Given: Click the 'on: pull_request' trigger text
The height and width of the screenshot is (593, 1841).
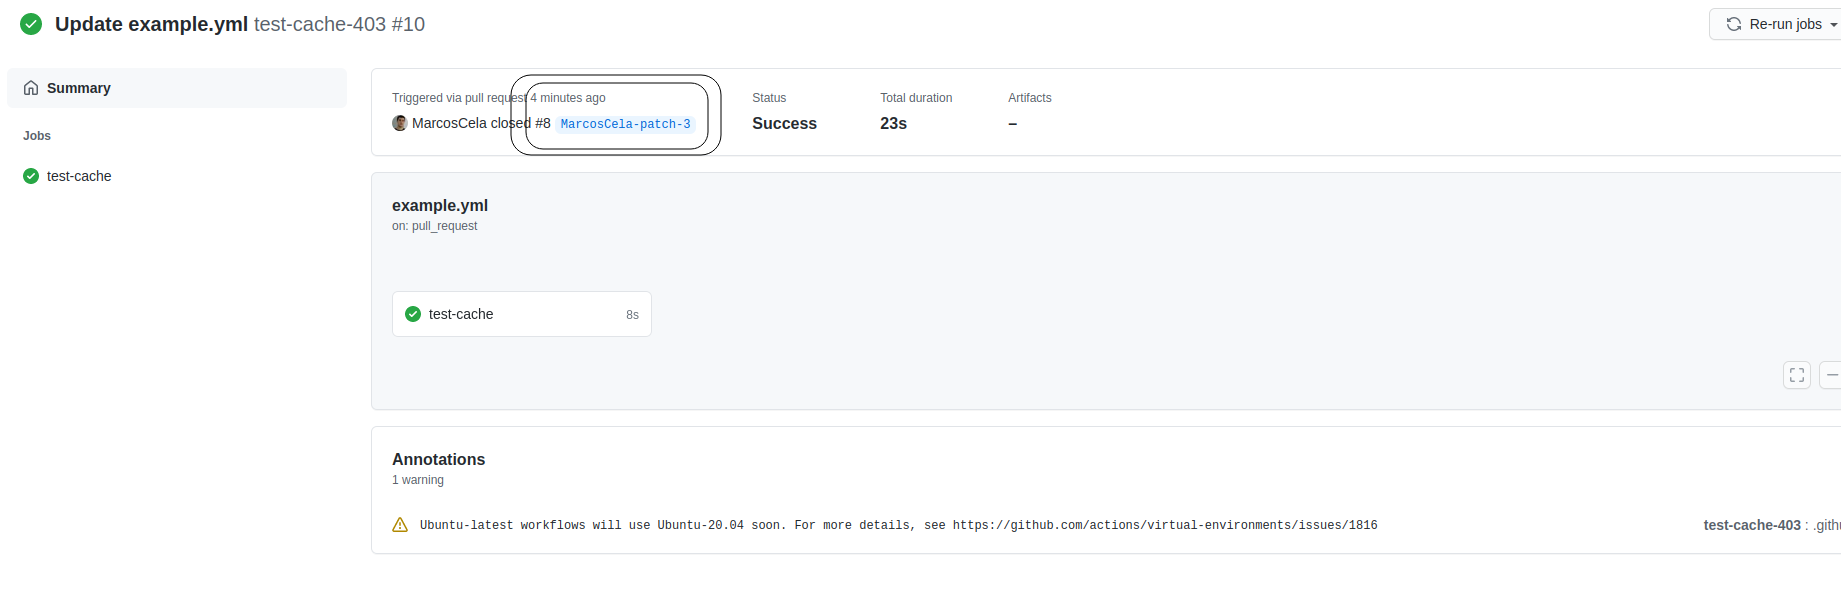Looking at the screenshot, I should click(x=434, y=226).
